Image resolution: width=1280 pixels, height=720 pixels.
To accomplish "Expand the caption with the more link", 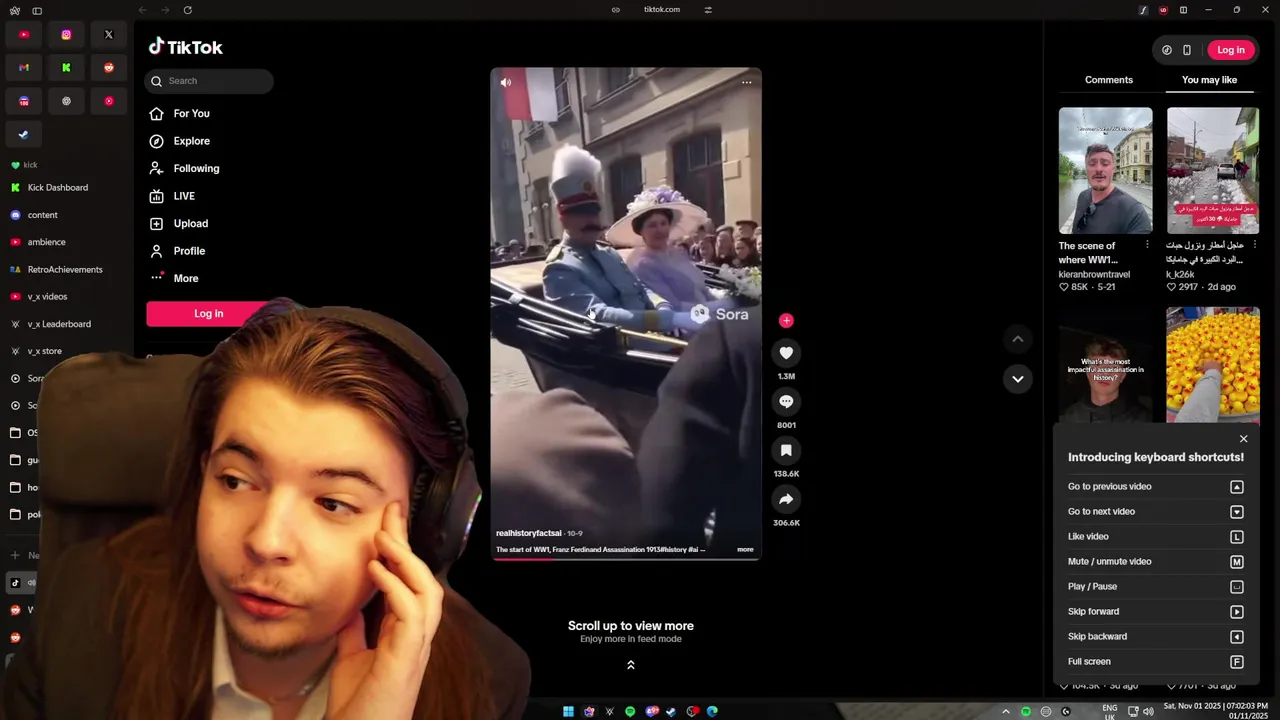I will [745, 549].
